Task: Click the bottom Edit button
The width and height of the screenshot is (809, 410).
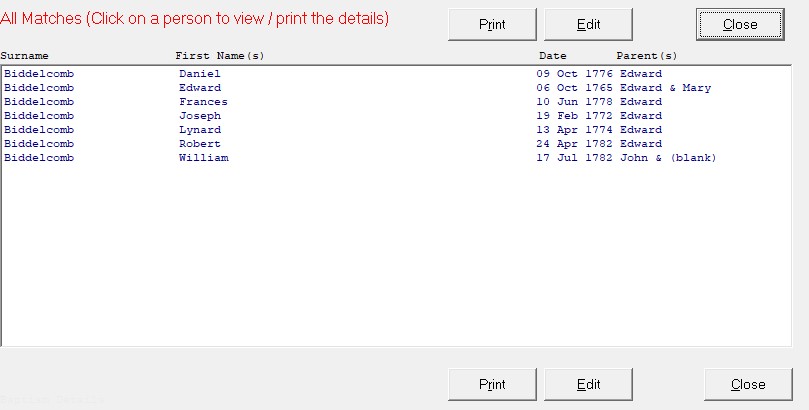Action: click(x=588, y=384)
